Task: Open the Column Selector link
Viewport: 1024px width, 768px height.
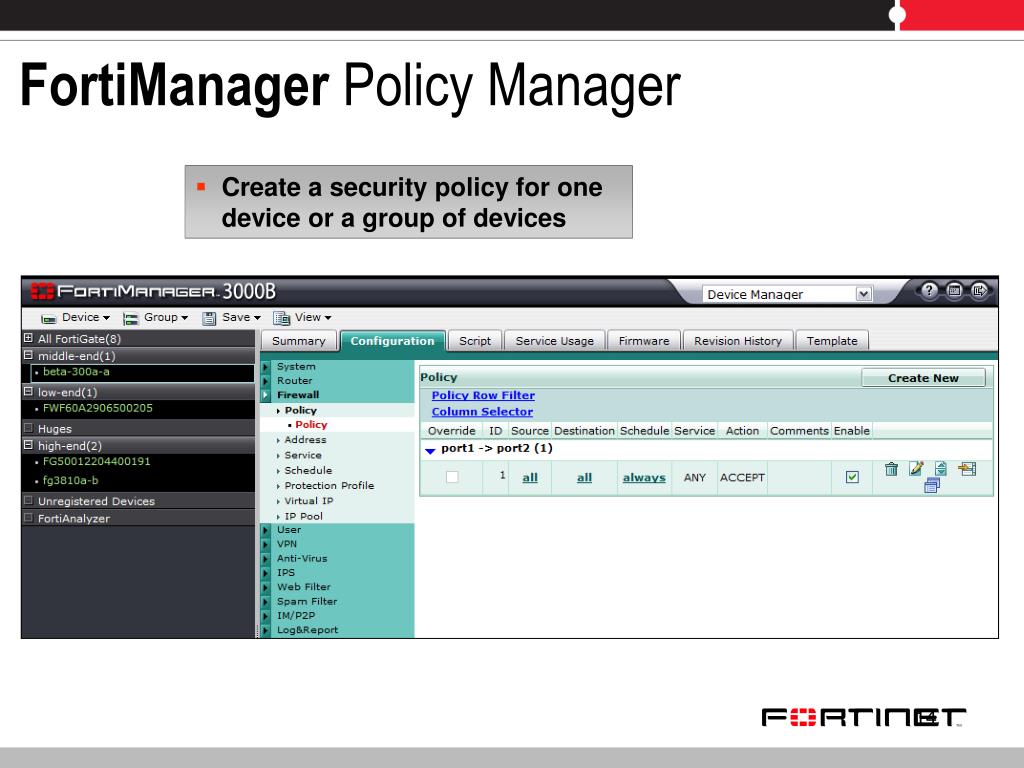Action: (483, 412)
